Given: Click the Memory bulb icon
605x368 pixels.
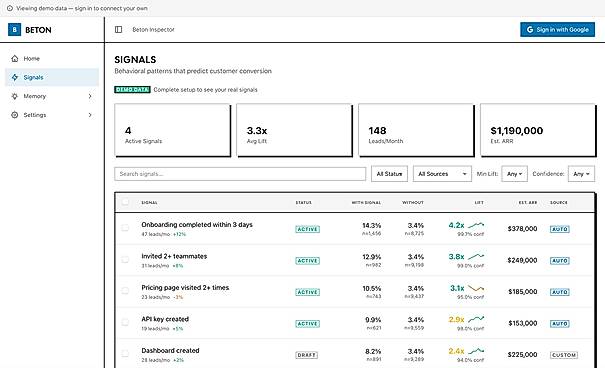Looking at the screenshot, I should pyautogui.click(x=15, y=96).
